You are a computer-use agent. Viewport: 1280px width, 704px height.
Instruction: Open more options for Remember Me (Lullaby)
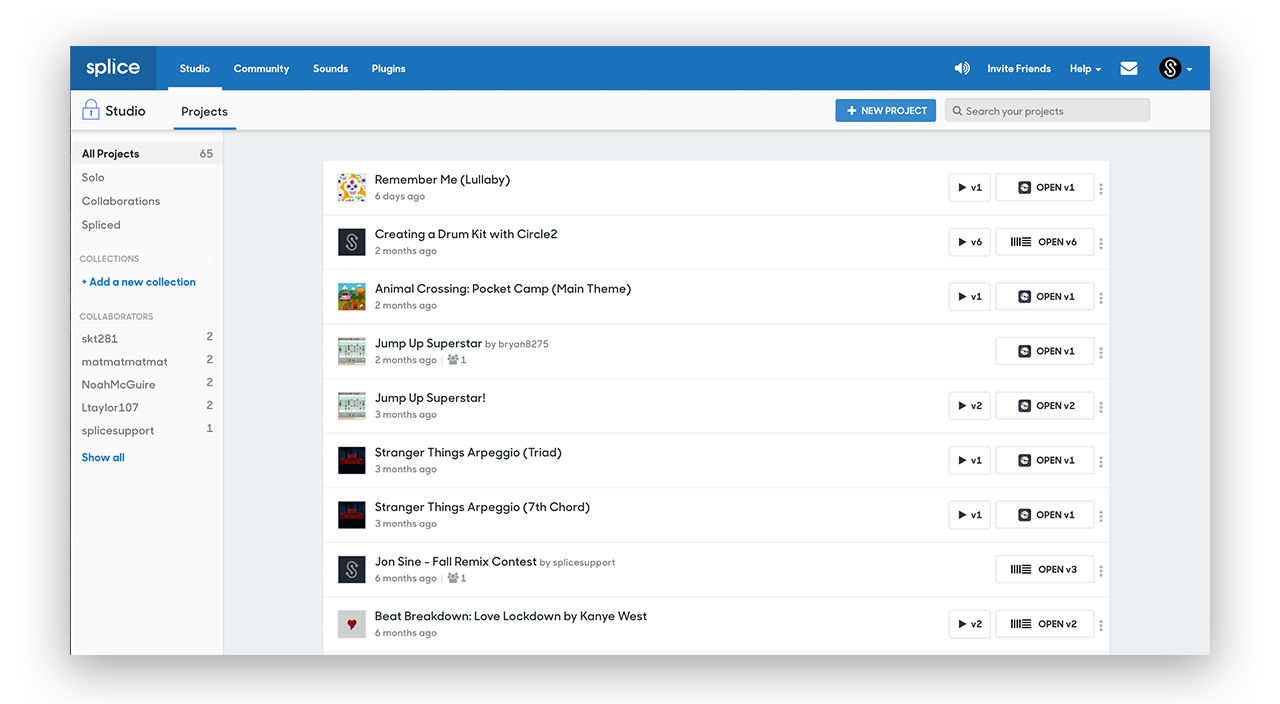pos(1101,189)
